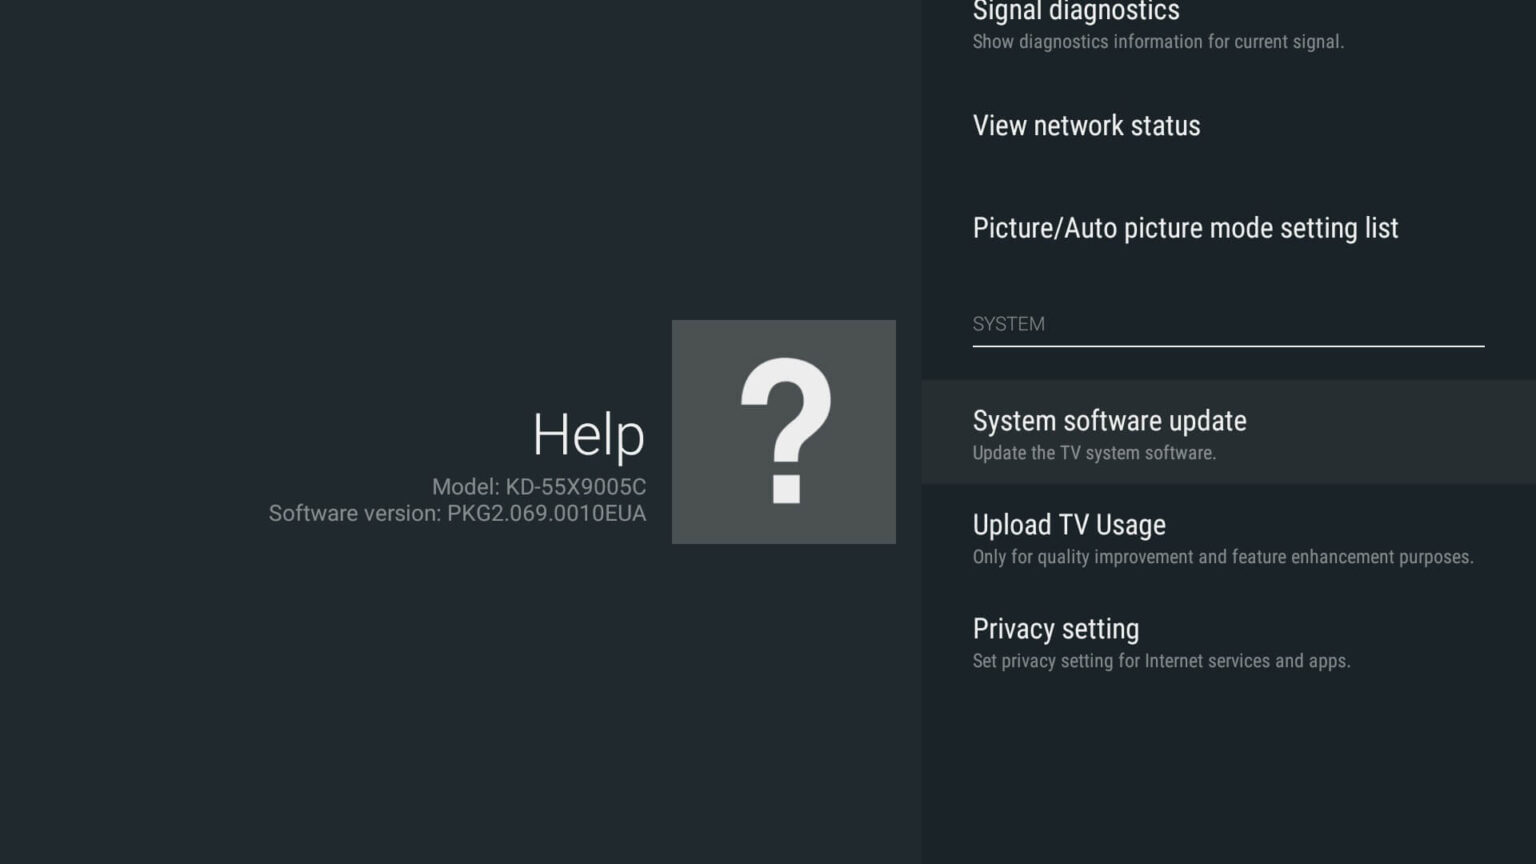Image resolution: width=1536 pixels, height=864 pixels.
Task: Open Privacy setting
Action: click(1056, 629)
